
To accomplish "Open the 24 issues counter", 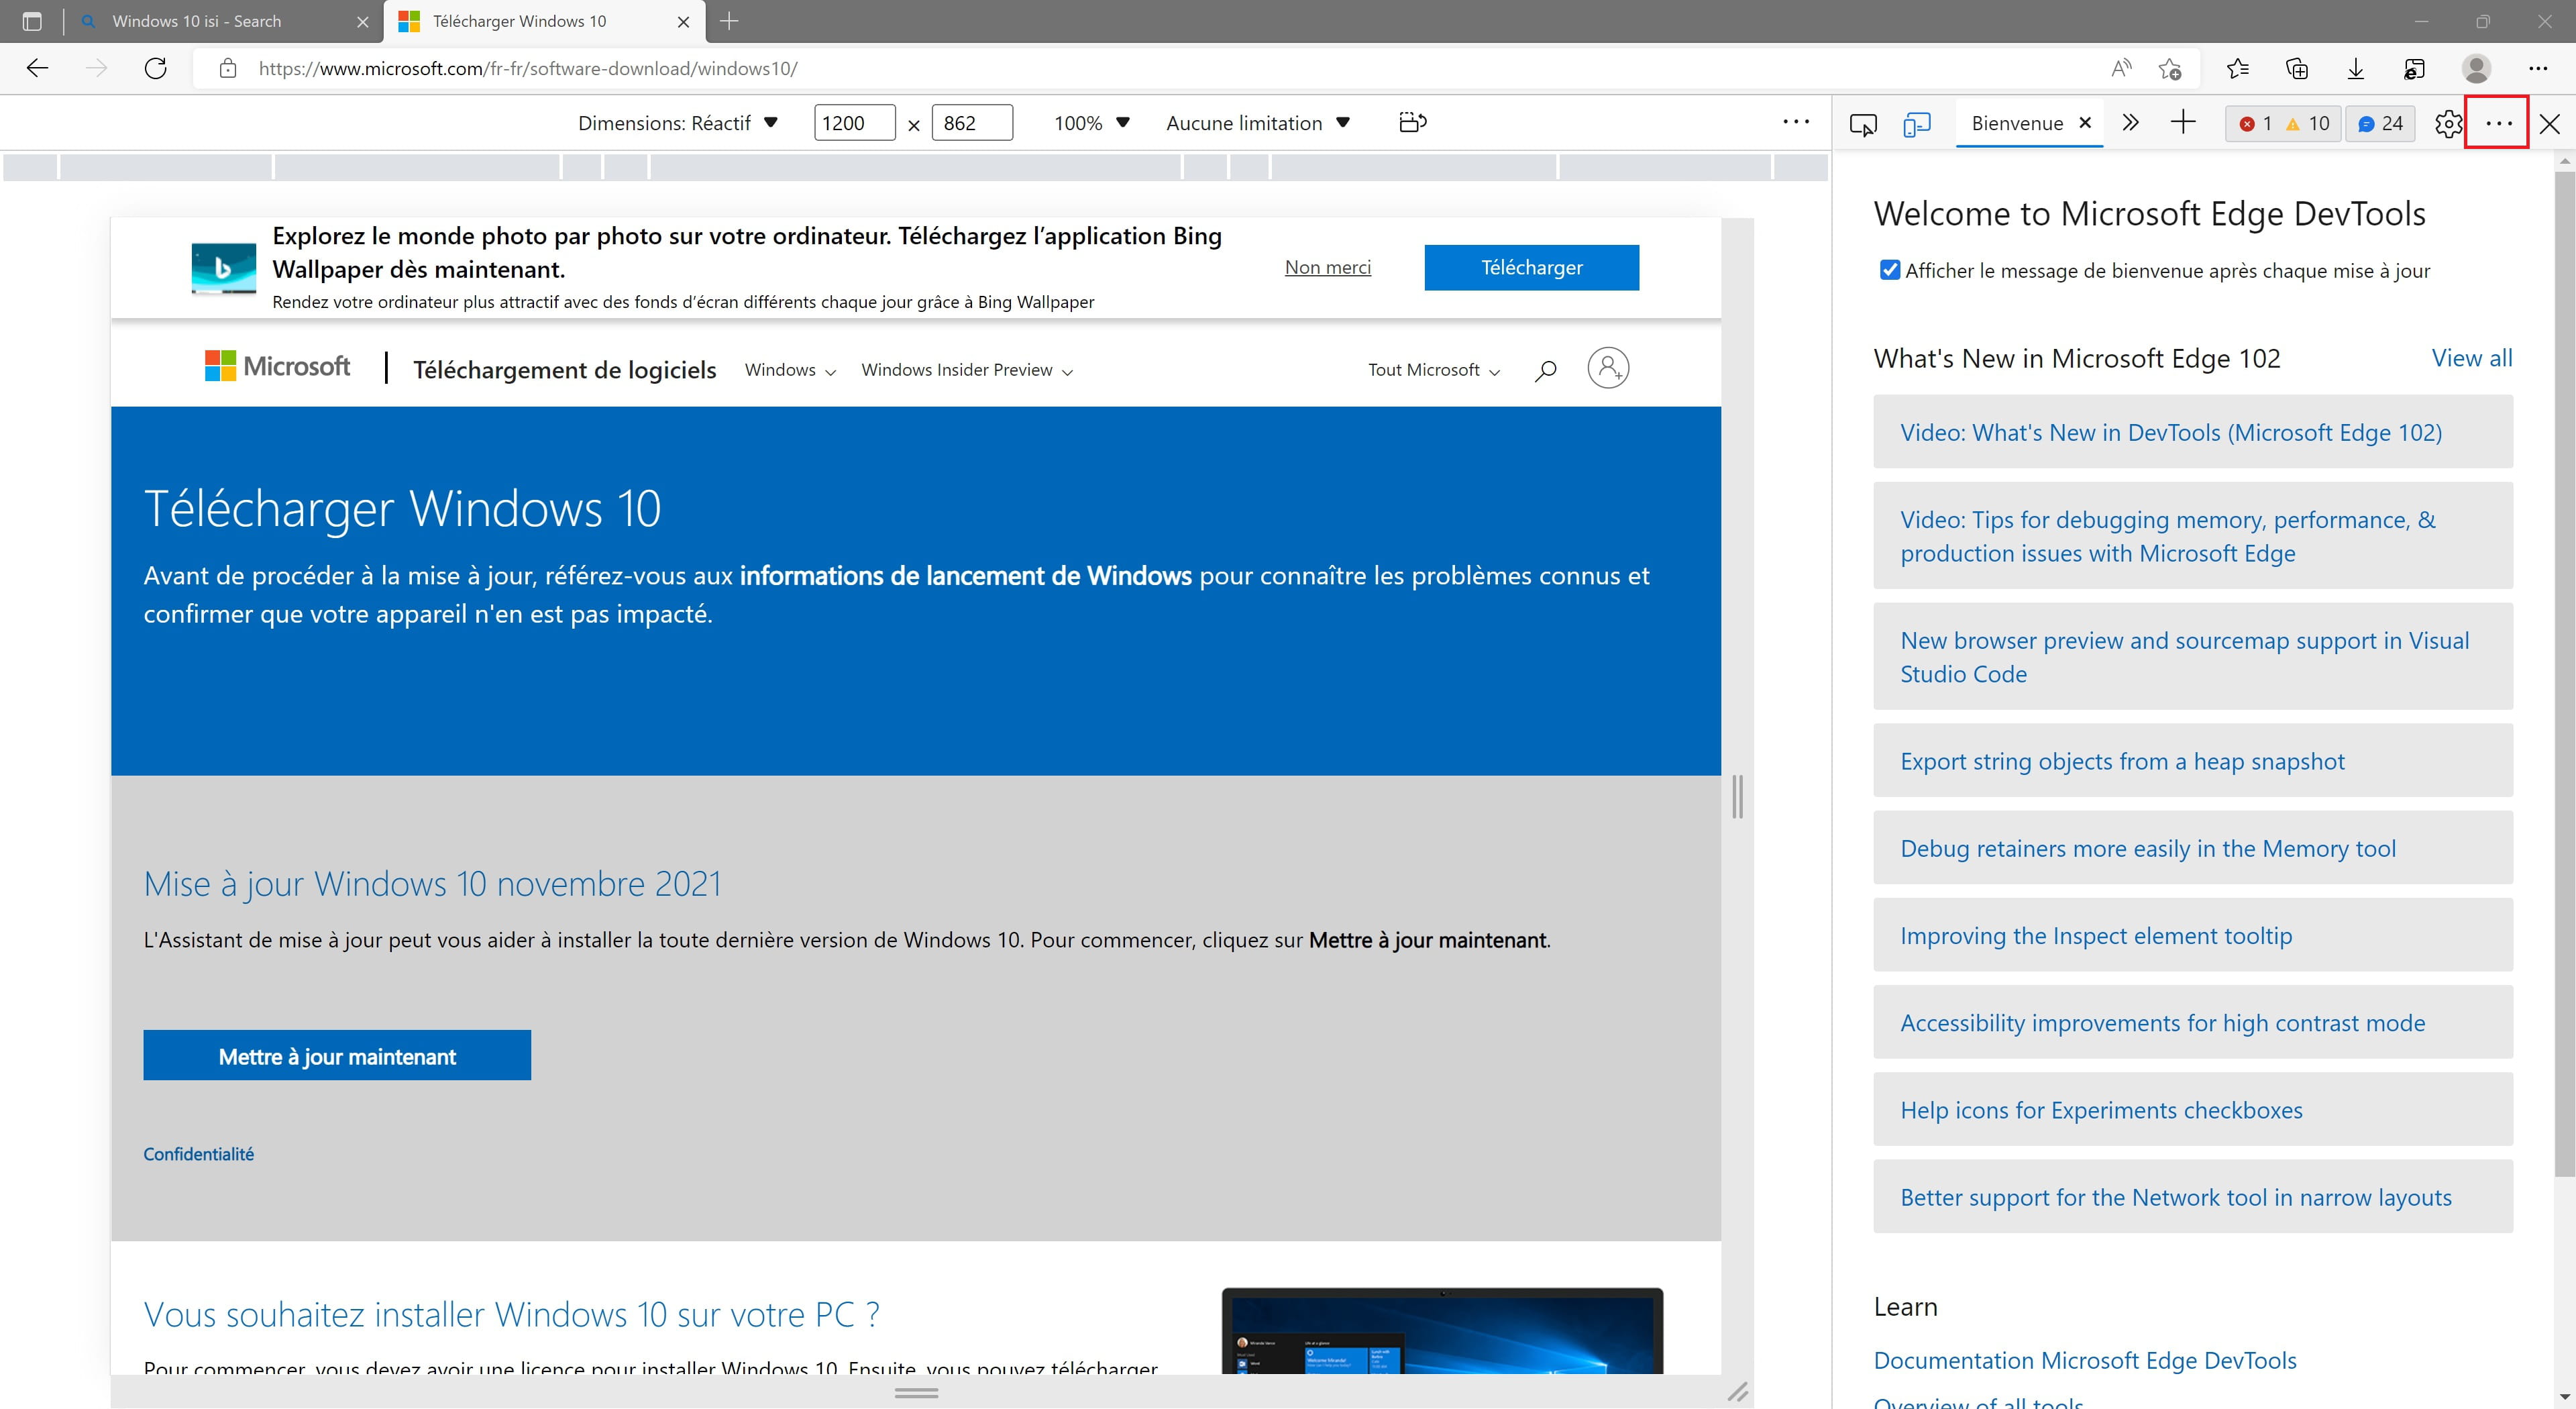I will (x=2380, y=123).
